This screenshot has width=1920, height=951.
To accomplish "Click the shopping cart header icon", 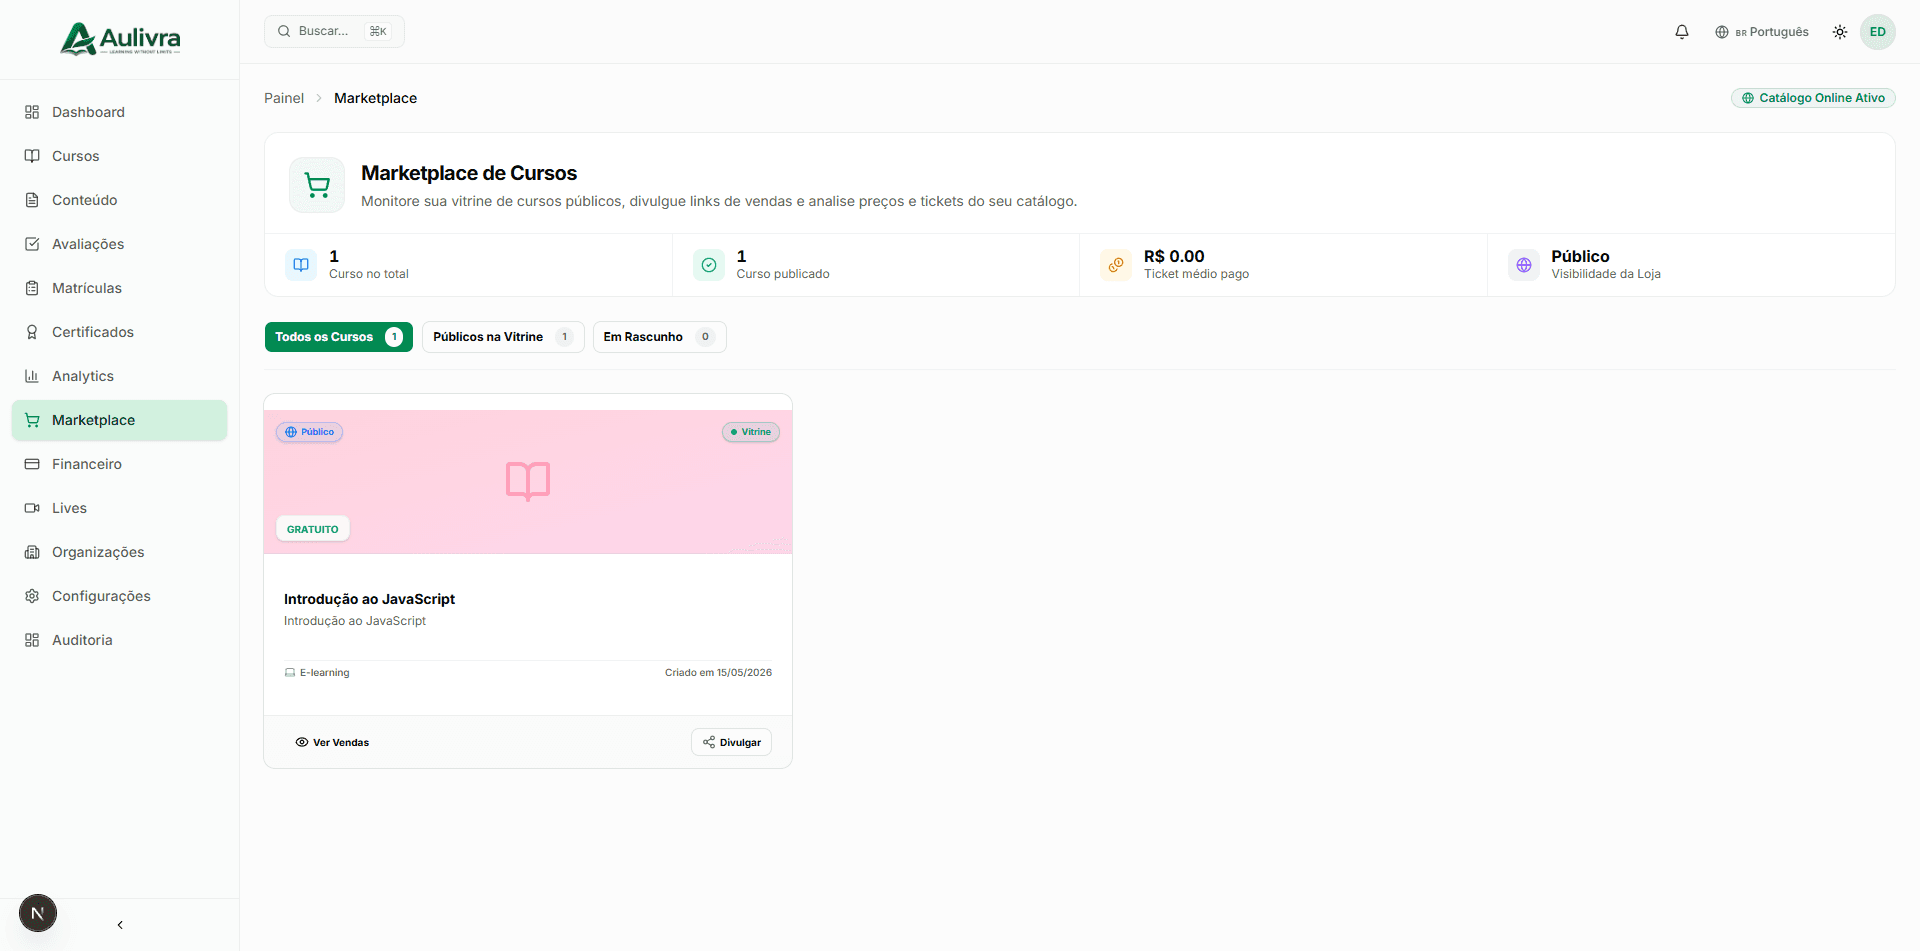I will (317, 185).
